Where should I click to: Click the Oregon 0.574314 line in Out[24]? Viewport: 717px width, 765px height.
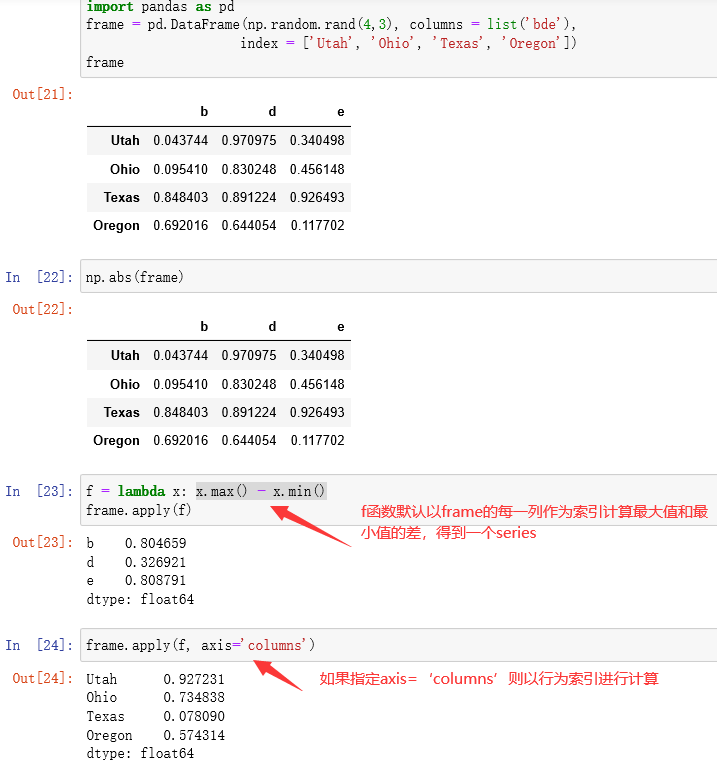[x=156, y=735]
